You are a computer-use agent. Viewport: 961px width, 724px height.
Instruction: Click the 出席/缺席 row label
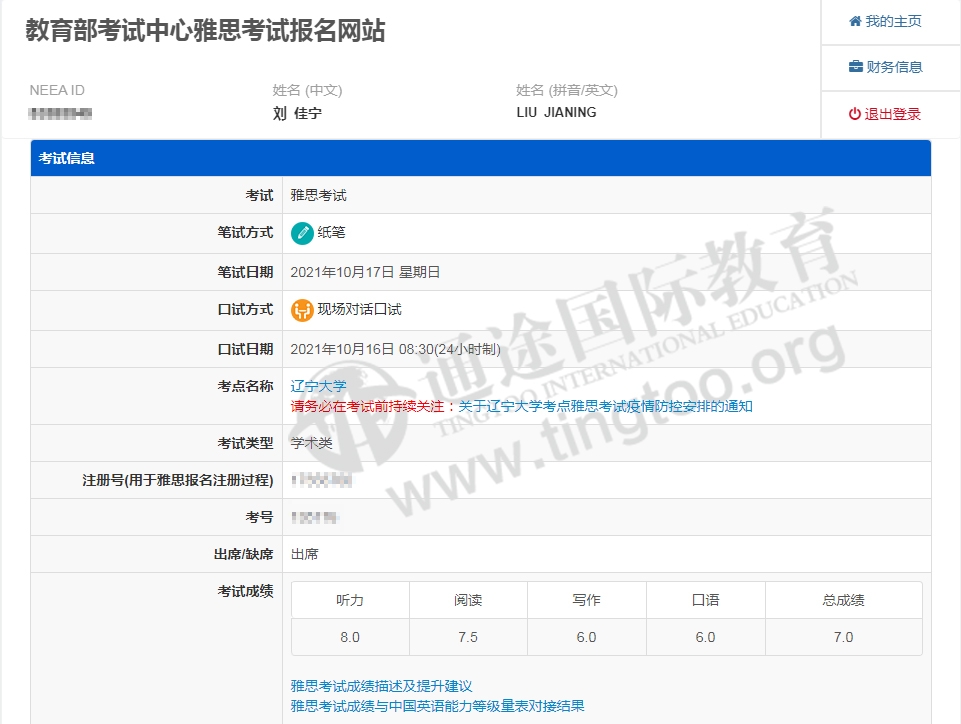click(x=243, y=554)
